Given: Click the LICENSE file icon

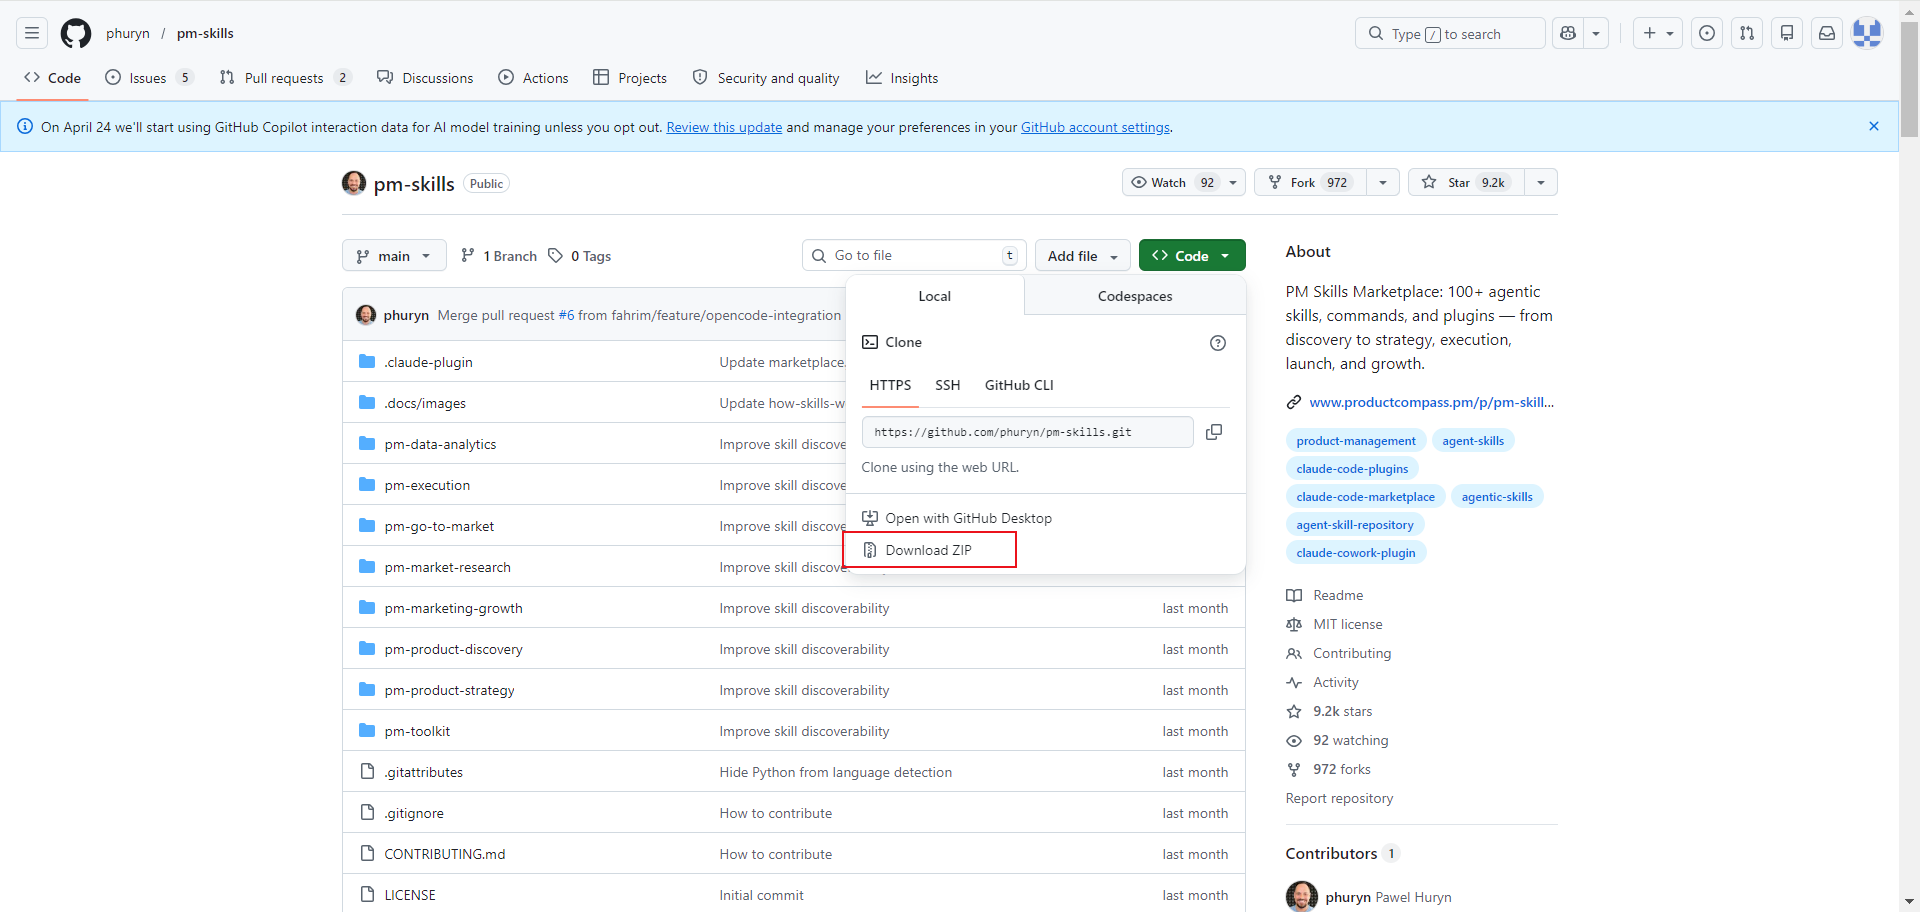Looking at the screenshot, I should coord(367,894).
